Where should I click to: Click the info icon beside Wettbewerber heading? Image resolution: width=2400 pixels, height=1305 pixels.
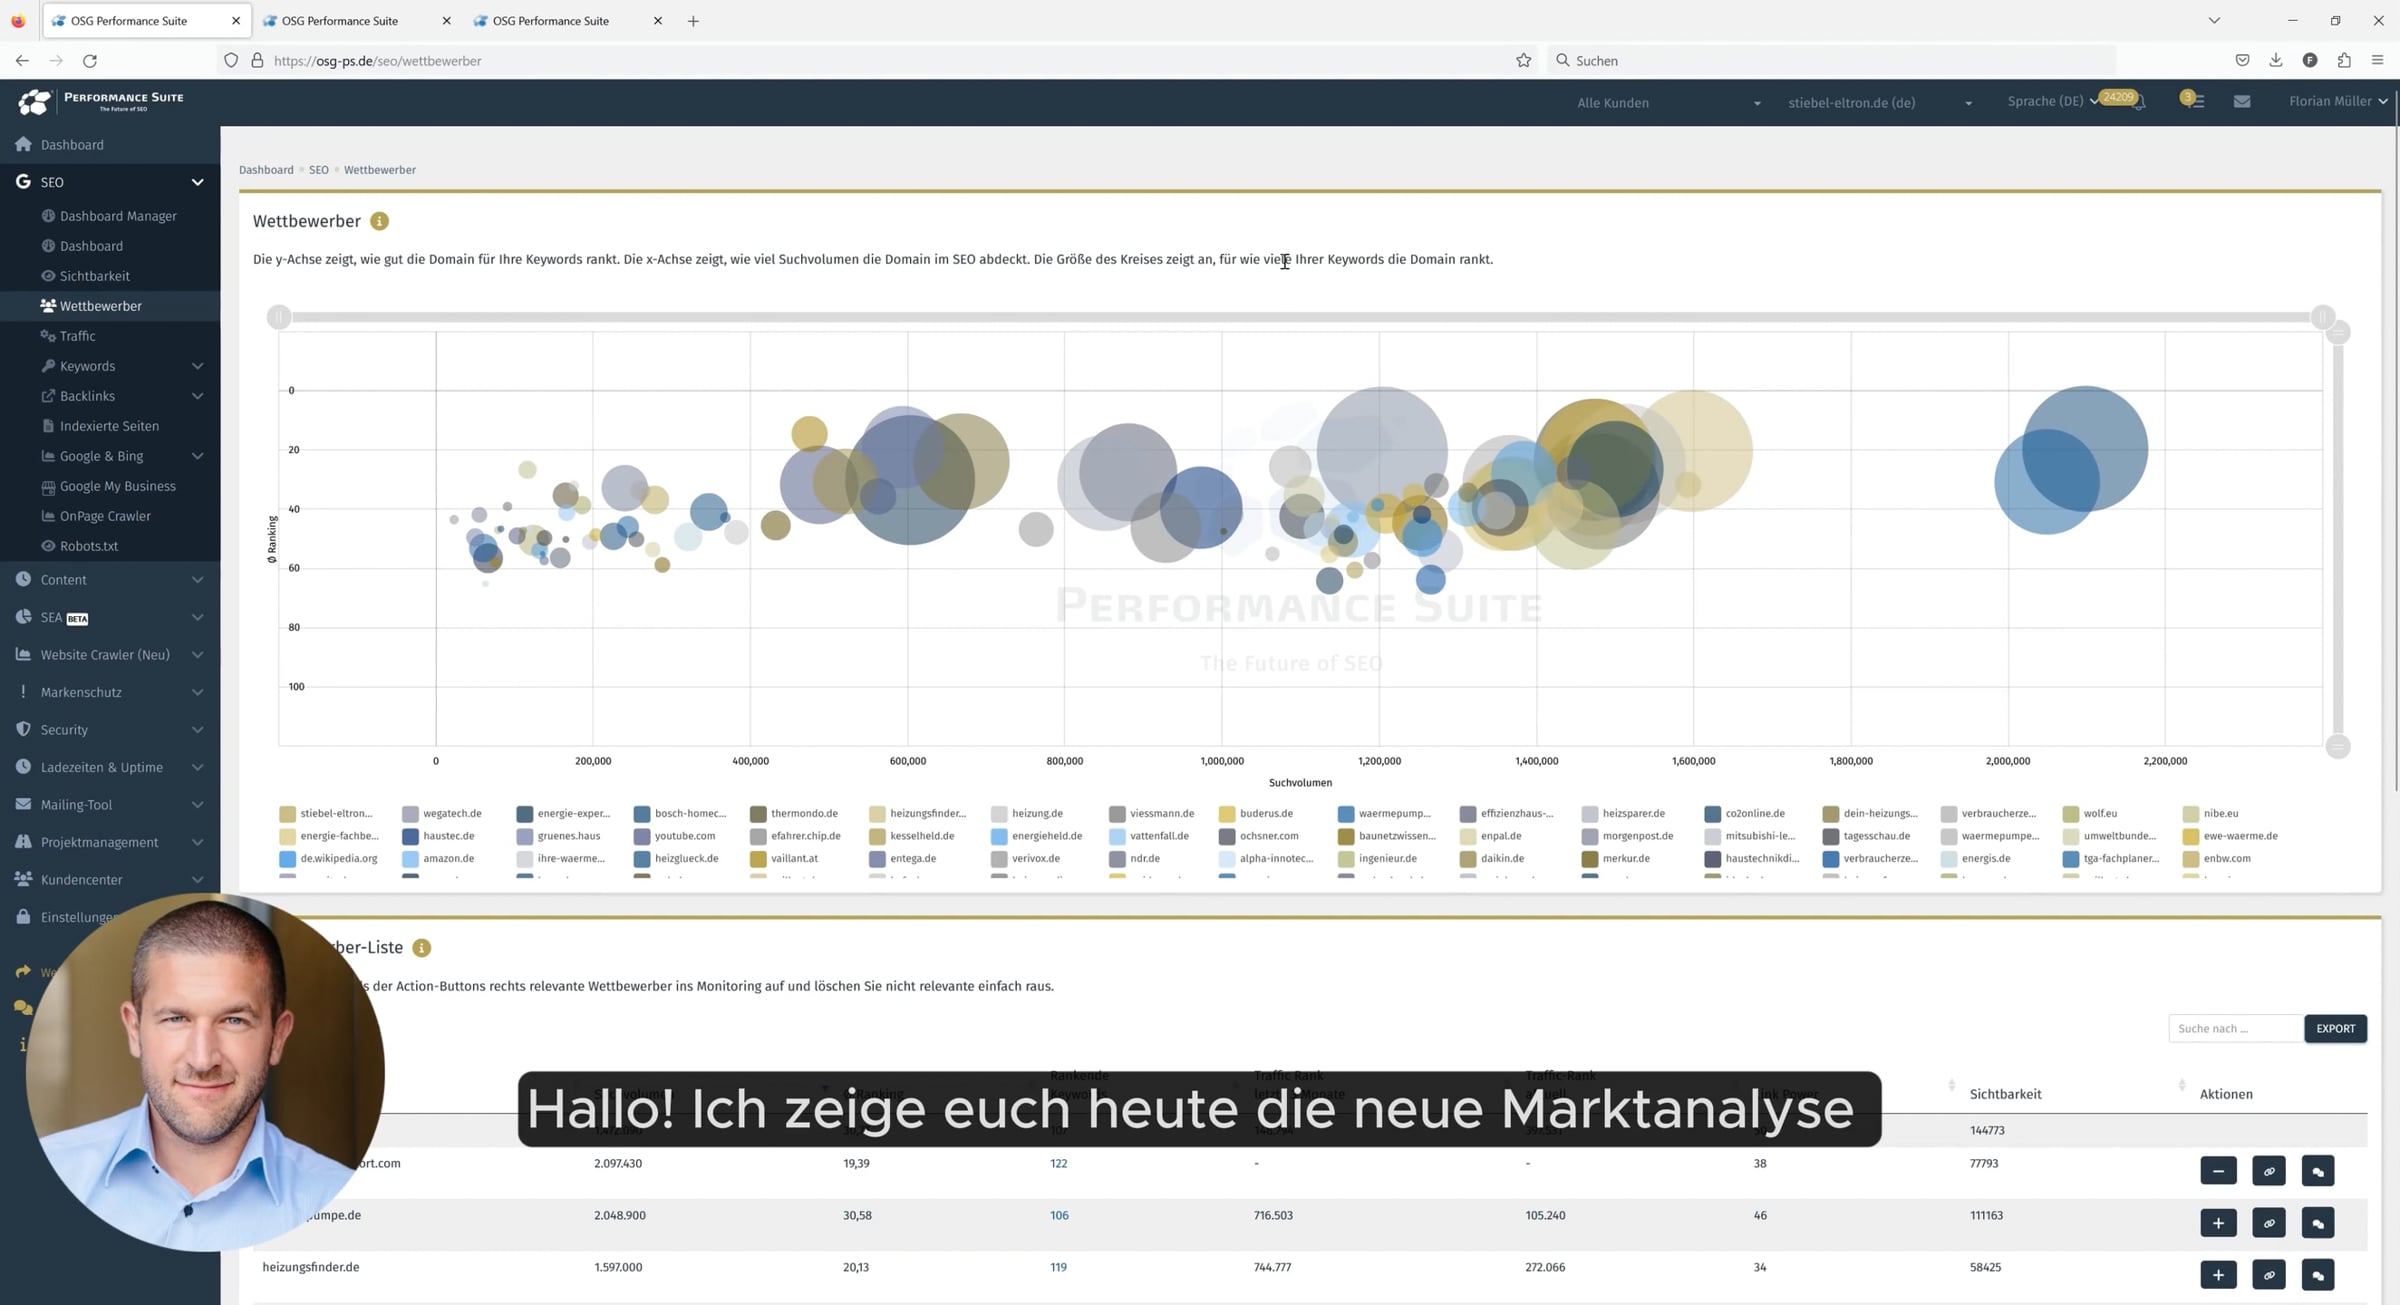click(379, 221)
